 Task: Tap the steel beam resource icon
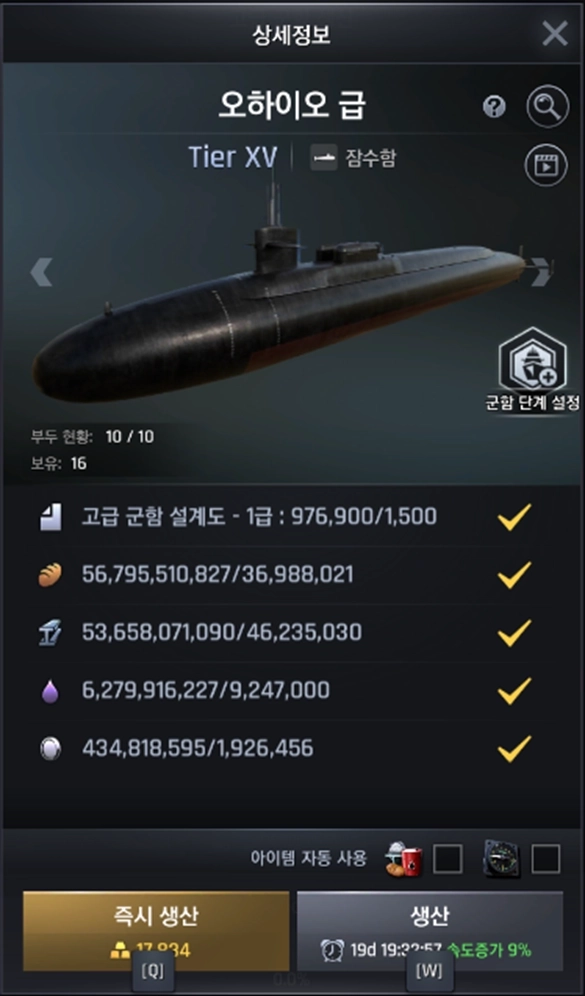click(50, 633)
